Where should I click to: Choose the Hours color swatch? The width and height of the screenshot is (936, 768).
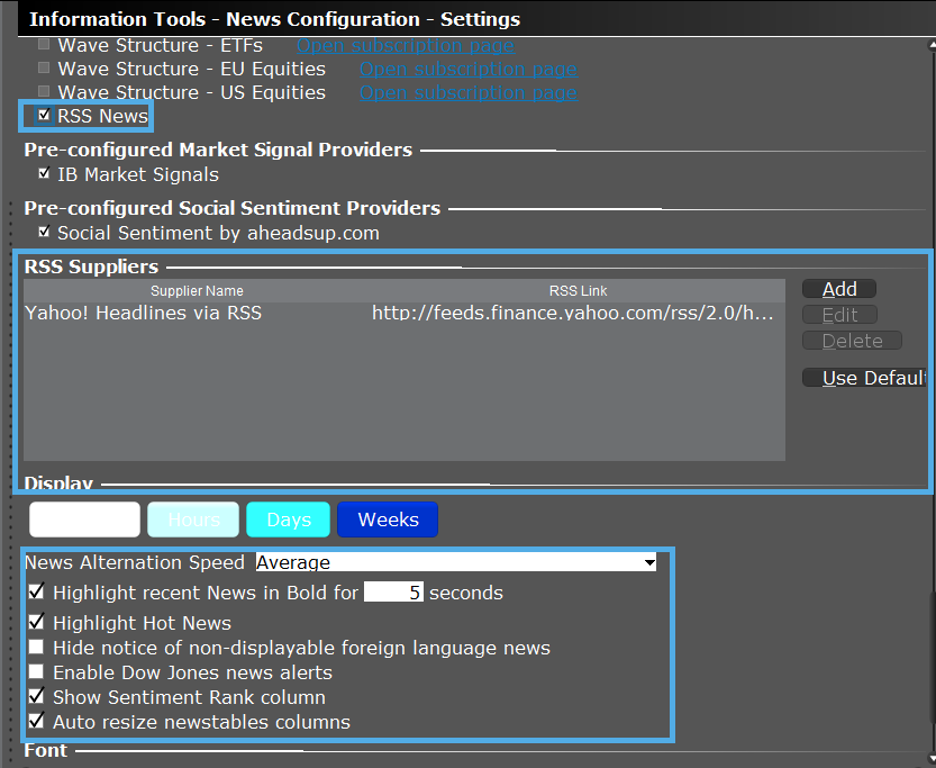[x=193, y=520]
